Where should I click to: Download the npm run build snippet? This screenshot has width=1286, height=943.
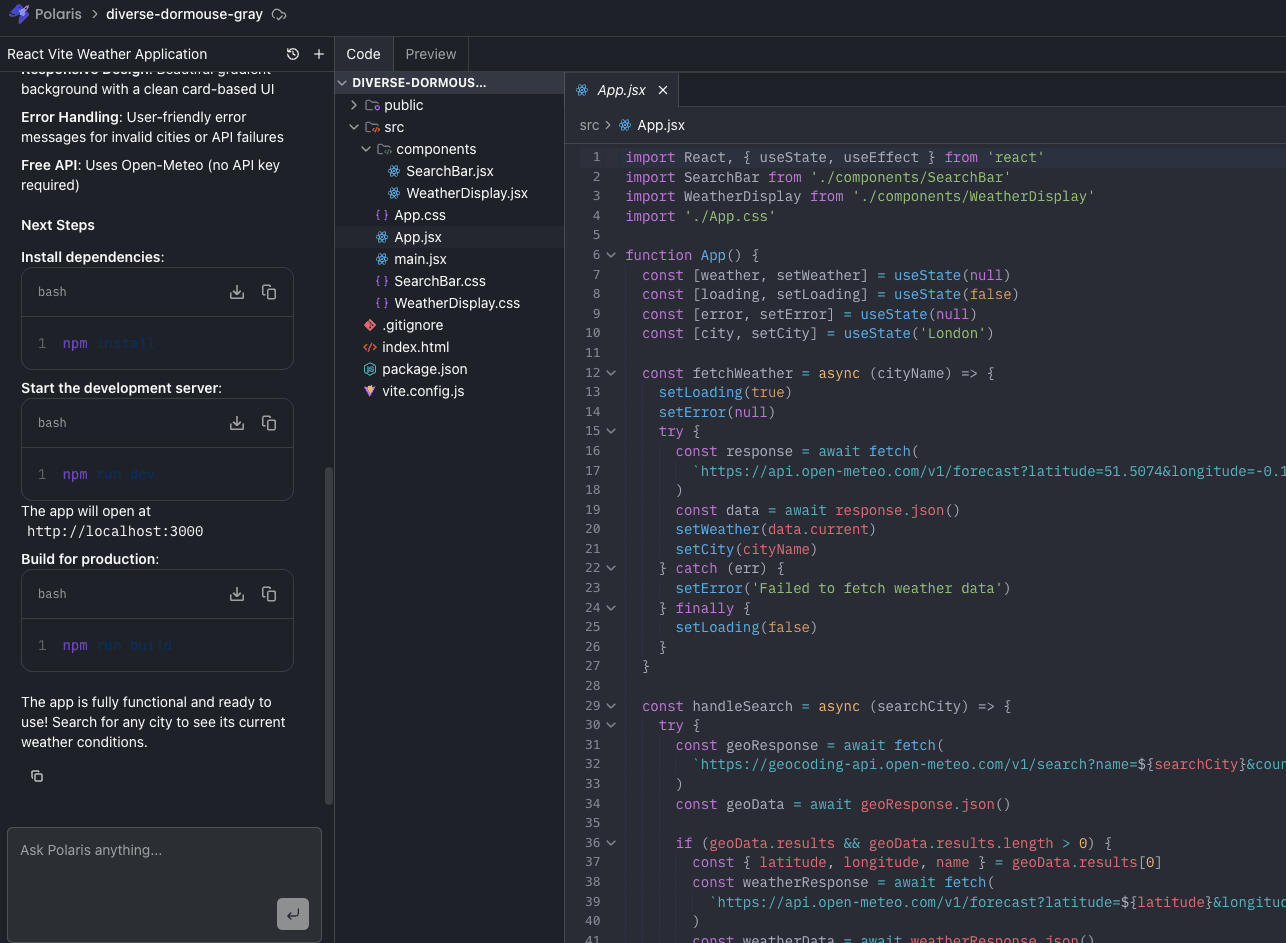point(237,594)
